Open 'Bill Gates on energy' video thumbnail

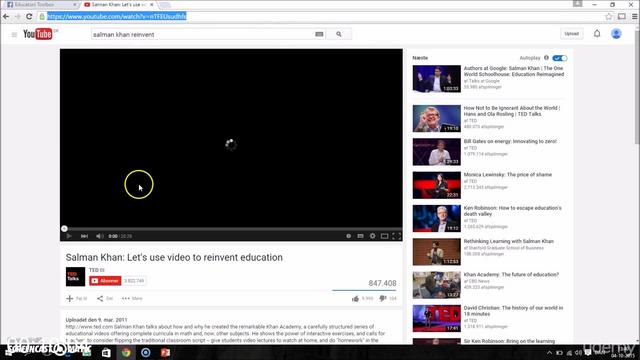(436, 152)
